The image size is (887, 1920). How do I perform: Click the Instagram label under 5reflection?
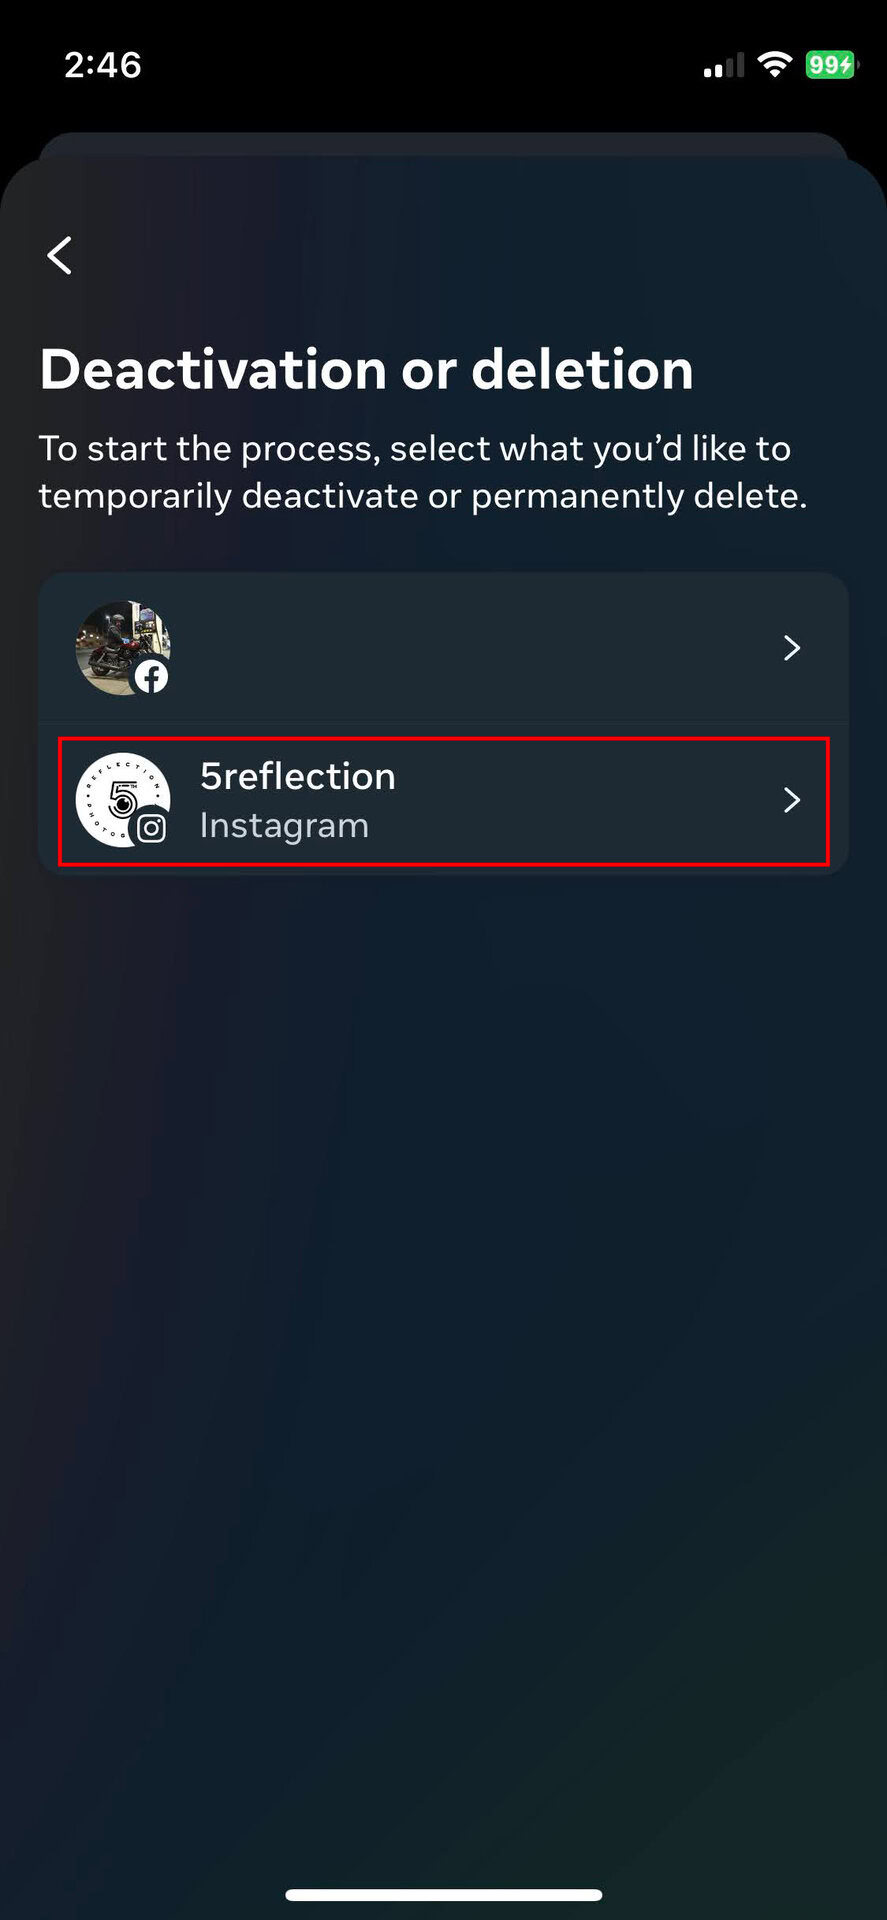pos(284,826)
